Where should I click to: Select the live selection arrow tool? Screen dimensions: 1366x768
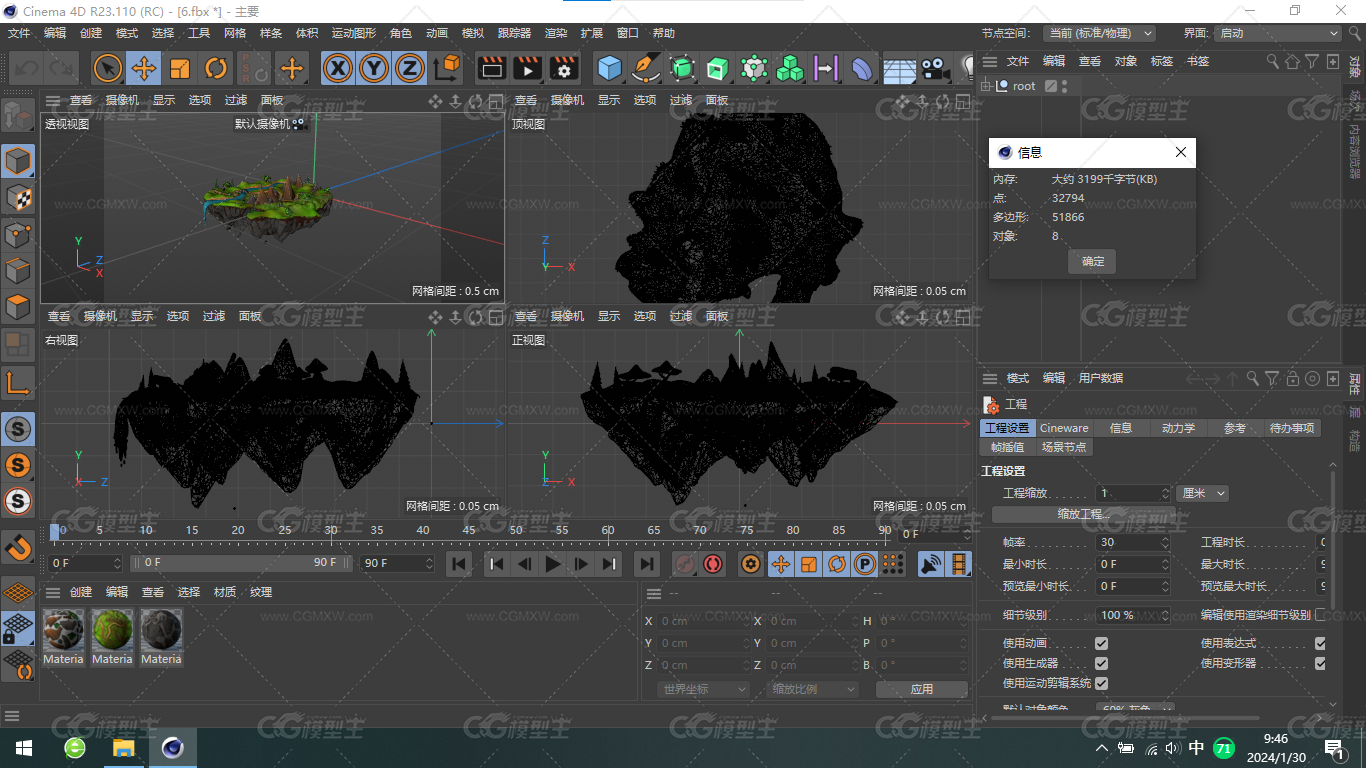pos(108,68)
